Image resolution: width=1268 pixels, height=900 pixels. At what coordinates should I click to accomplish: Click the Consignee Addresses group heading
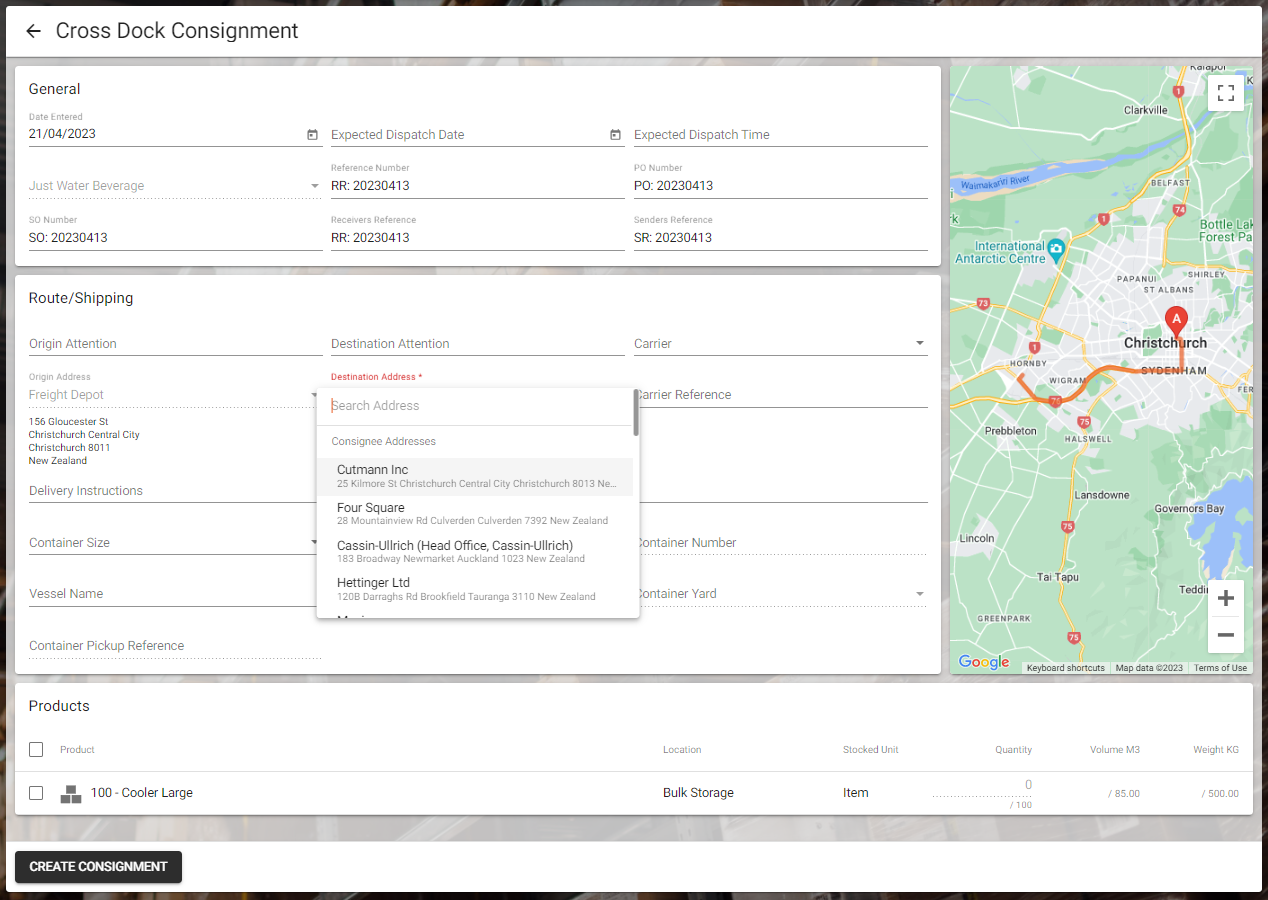[x=383, y=441]
